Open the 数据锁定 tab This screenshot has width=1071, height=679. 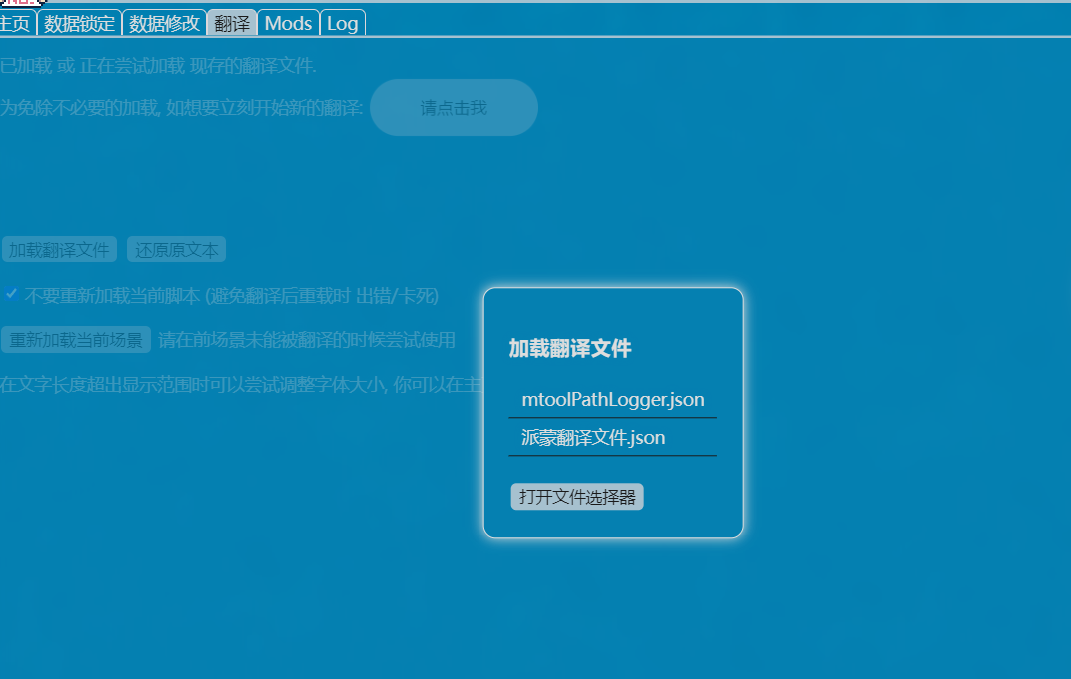[x=79, y=23]
